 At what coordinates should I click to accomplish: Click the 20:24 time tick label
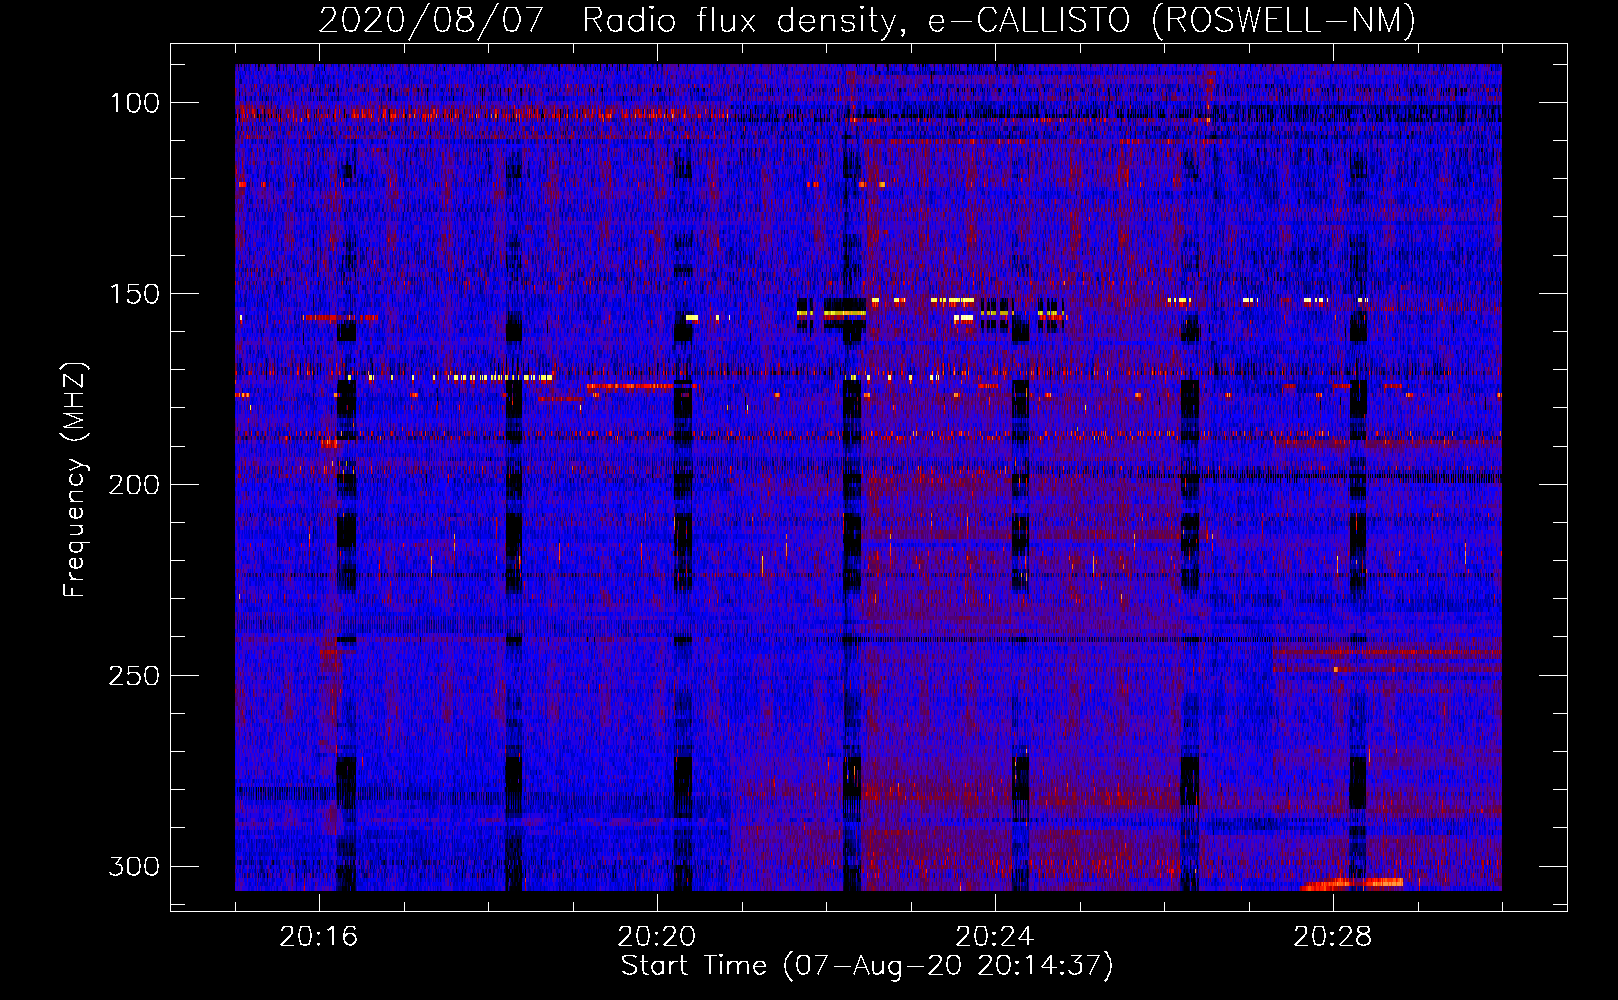point(995,937)
